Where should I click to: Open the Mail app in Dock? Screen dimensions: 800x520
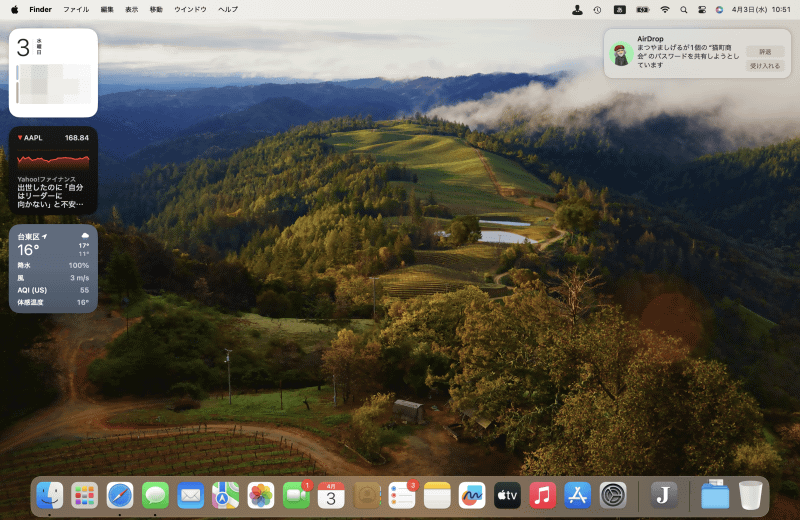coord(190,495)
